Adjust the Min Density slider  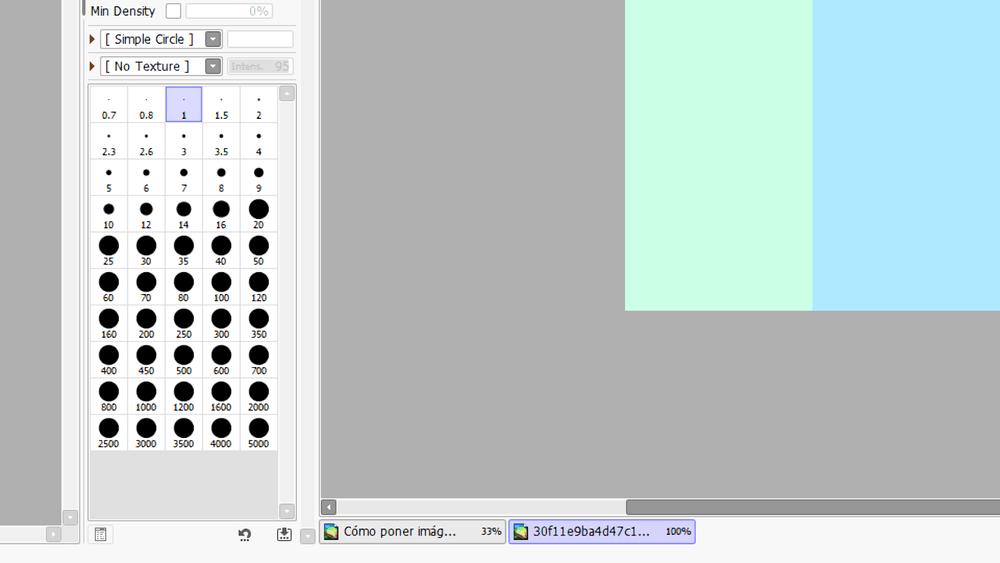click(229, 11)
